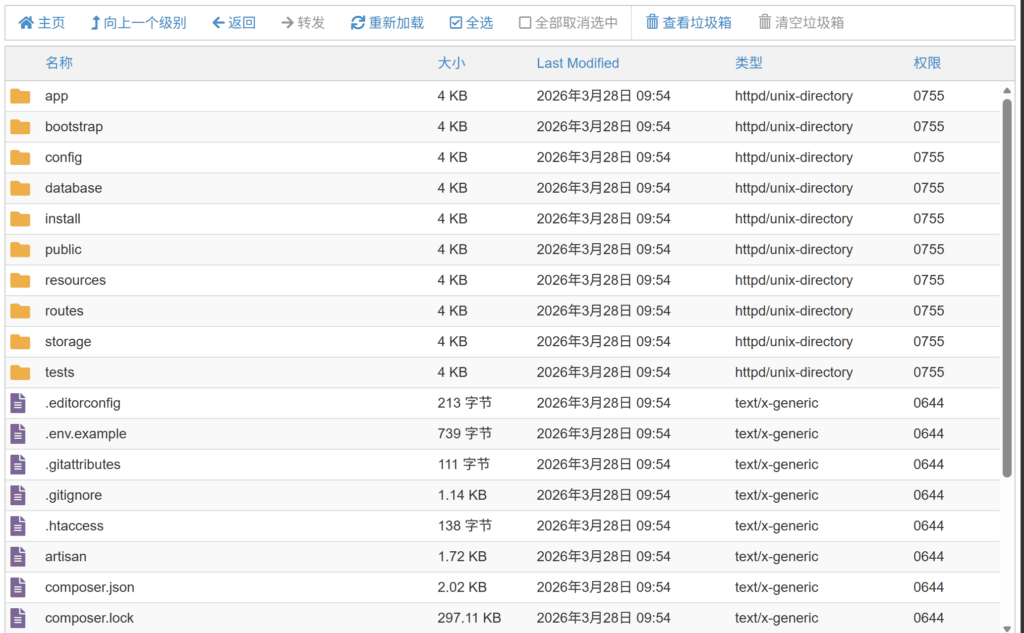Sort files by the 名称 column header

(x=59, y=62)
